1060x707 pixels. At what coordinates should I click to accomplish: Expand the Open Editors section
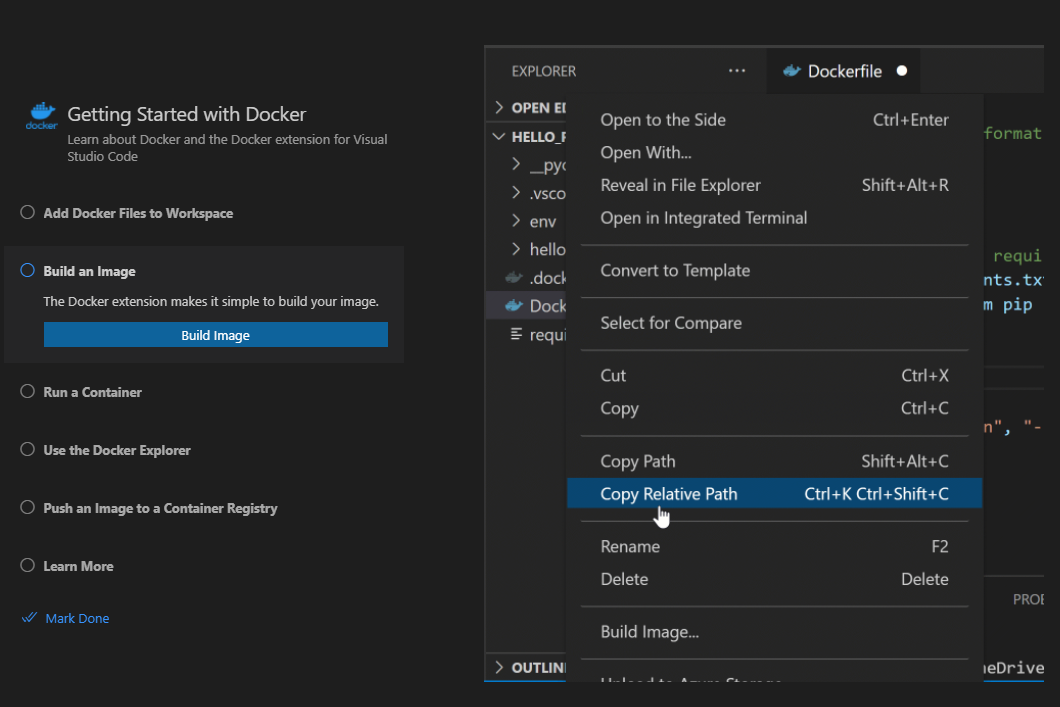[499, 108]
